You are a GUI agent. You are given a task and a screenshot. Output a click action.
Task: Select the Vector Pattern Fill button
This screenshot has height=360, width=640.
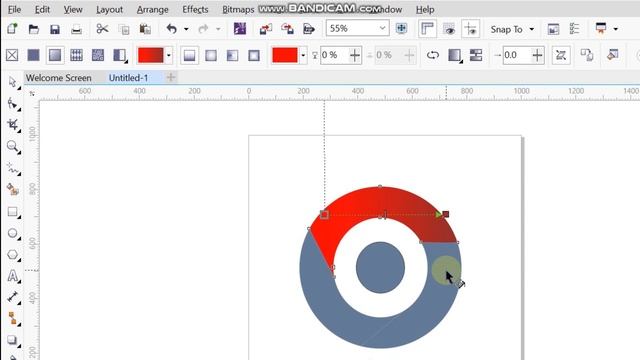pyautogui.click(x=76, y=55)
